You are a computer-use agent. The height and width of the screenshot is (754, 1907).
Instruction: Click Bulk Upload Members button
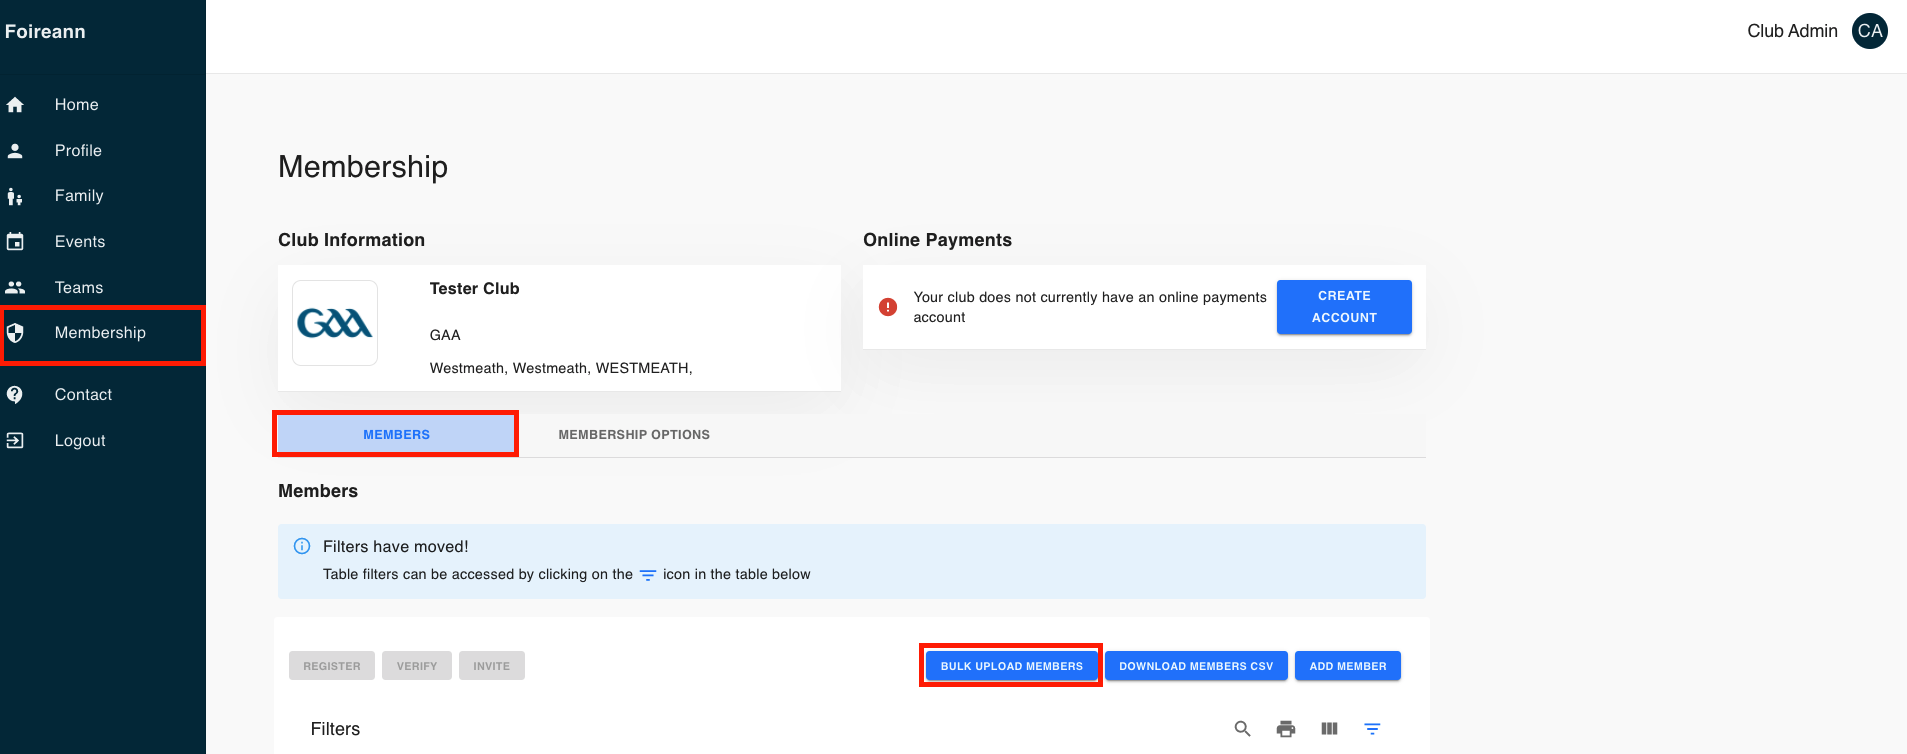(1012, 666)
